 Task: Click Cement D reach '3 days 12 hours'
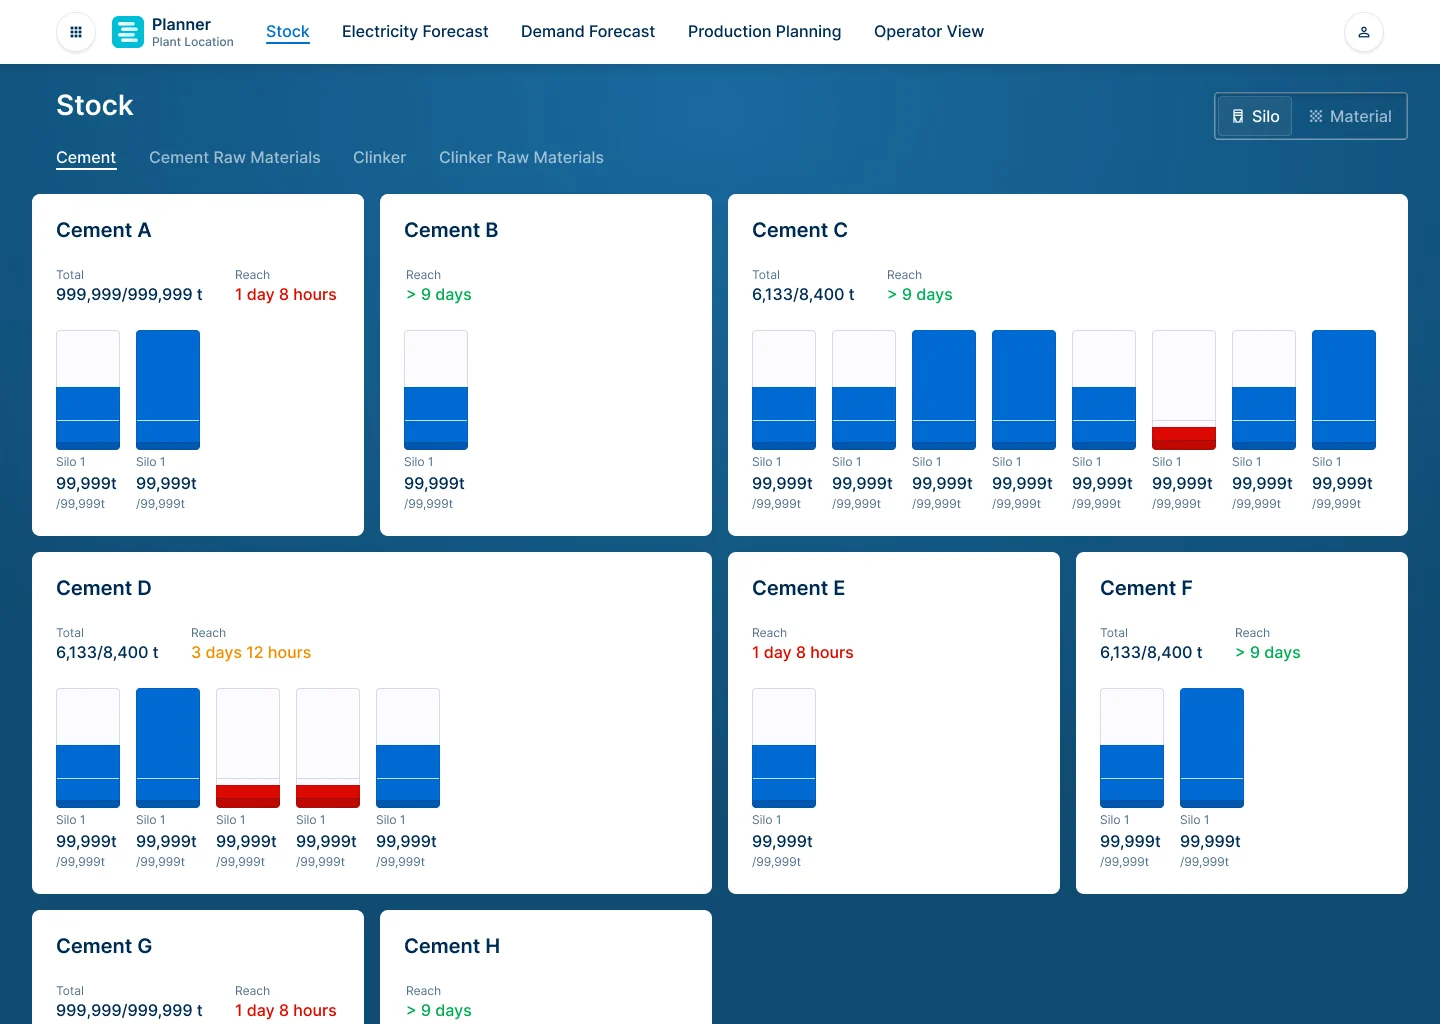[x=251, y=653]
